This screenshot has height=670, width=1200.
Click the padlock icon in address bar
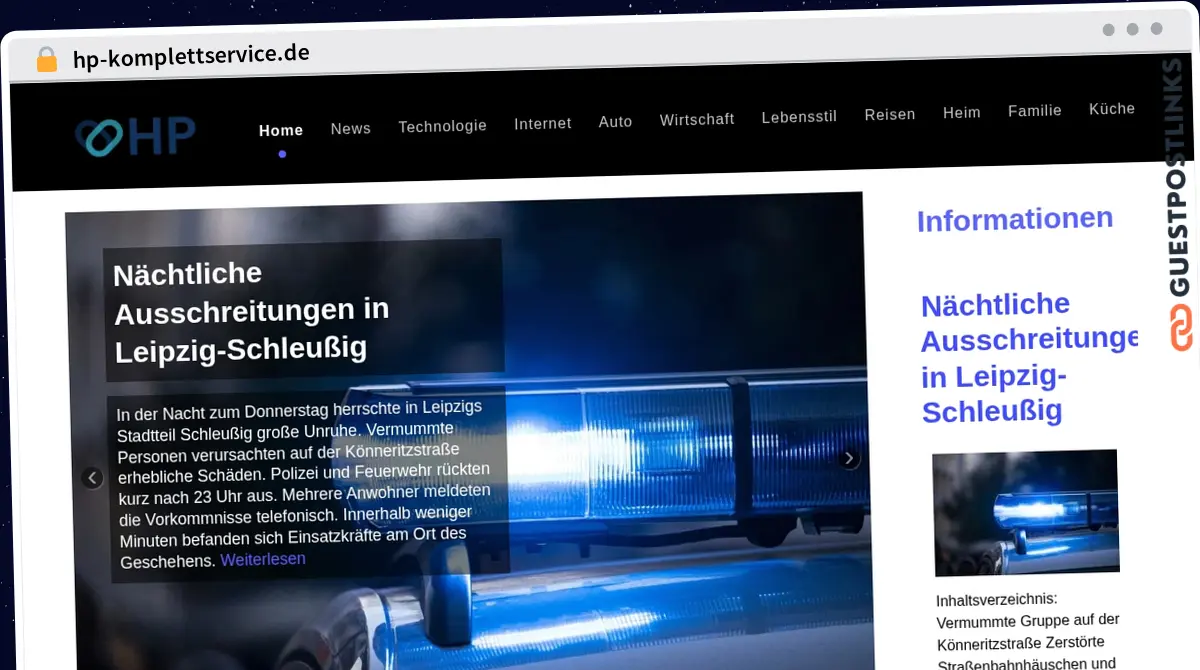pyautogui.click(x=46, y=59)
